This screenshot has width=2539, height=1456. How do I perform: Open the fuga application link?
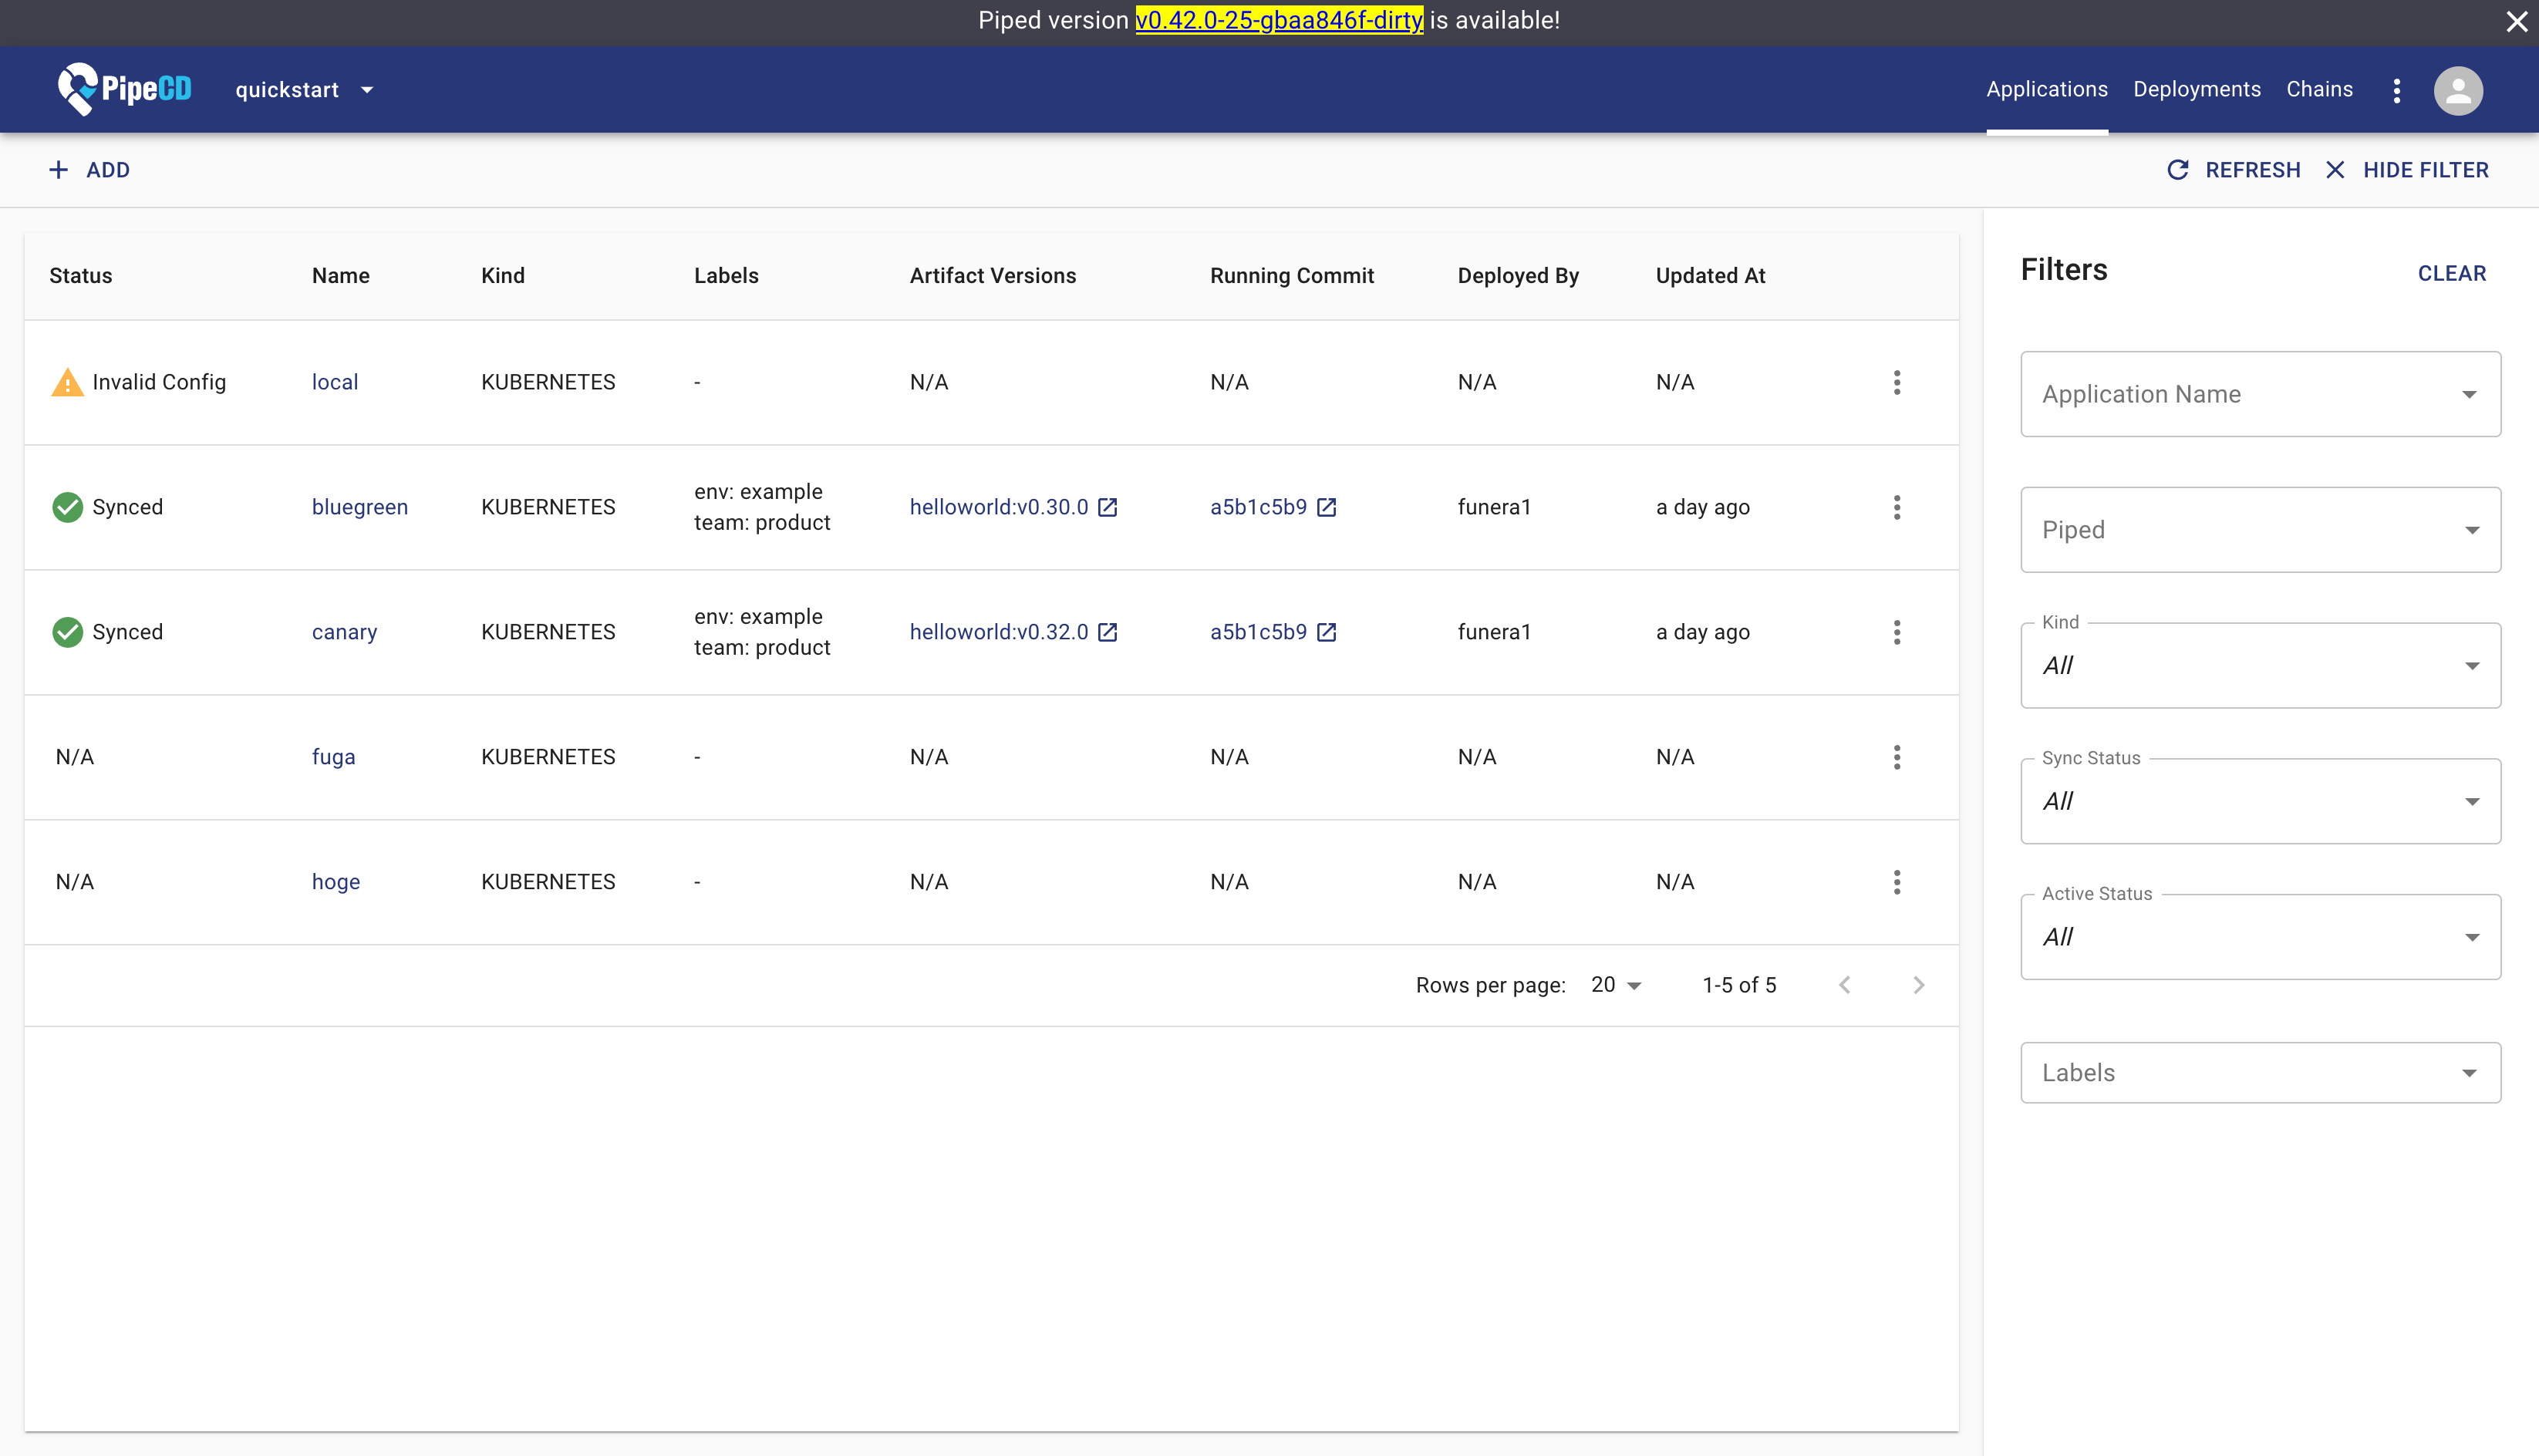coord(333,757)
